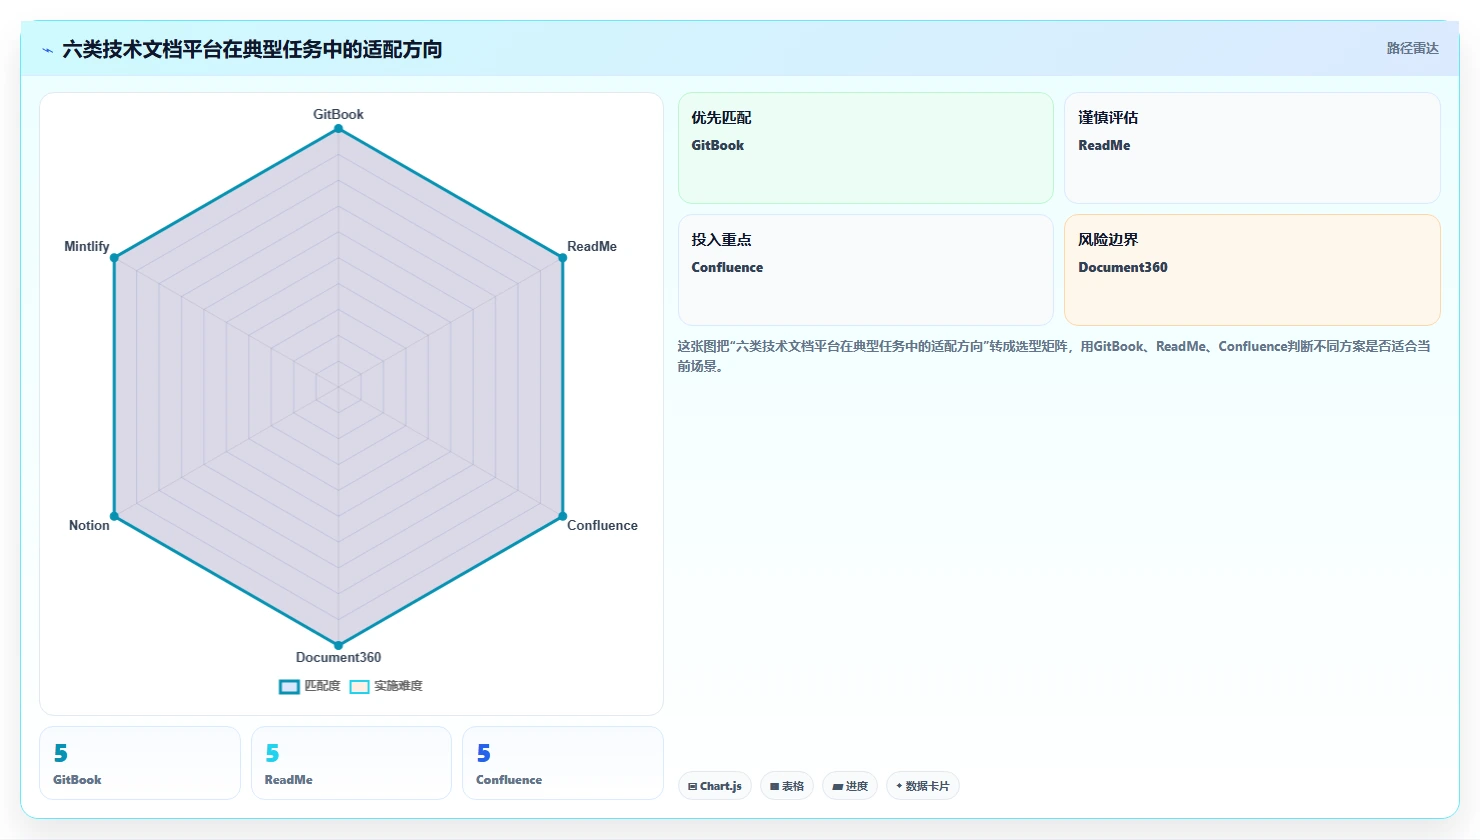1480x840 pixels.
Task: Select the ReadMe score 5 stat card
Action: [x=351, y=763]
